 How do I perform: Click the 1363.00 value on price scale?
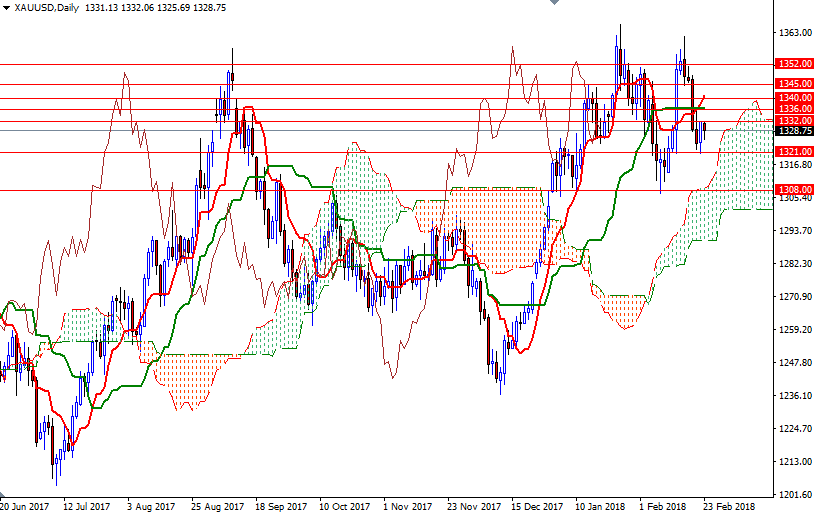coord(795,33)
